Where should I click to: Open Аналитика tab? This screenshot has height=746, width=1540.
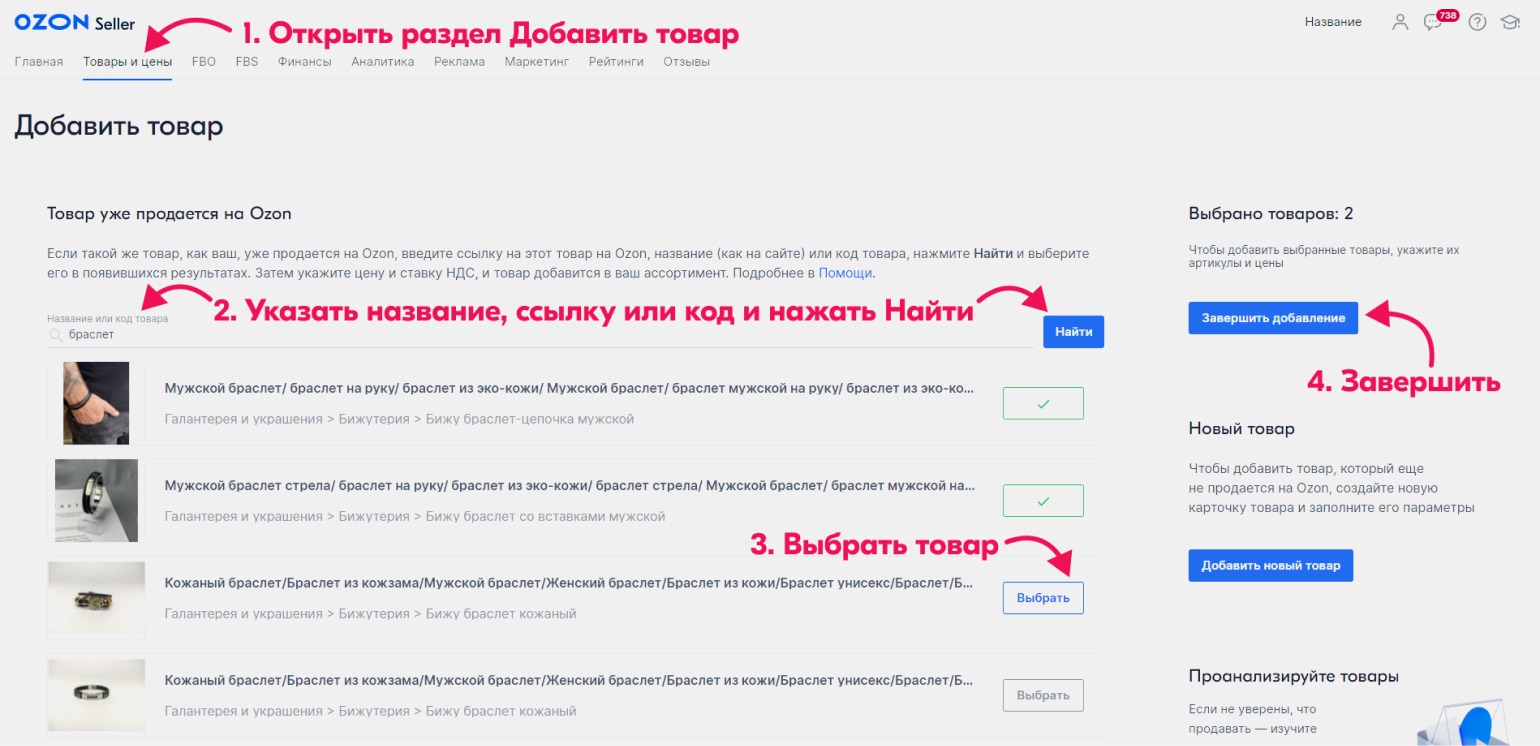(x=382, y=61)
